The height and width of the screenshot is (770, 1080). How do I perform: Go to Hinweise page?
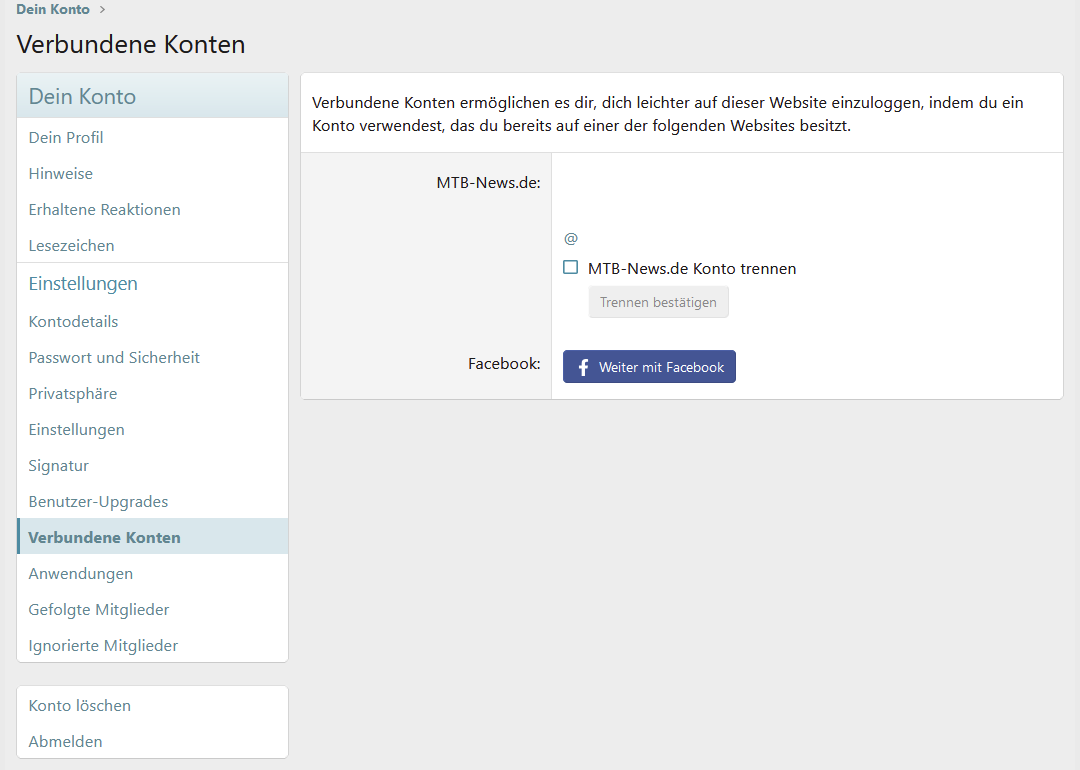click(152, 174)
